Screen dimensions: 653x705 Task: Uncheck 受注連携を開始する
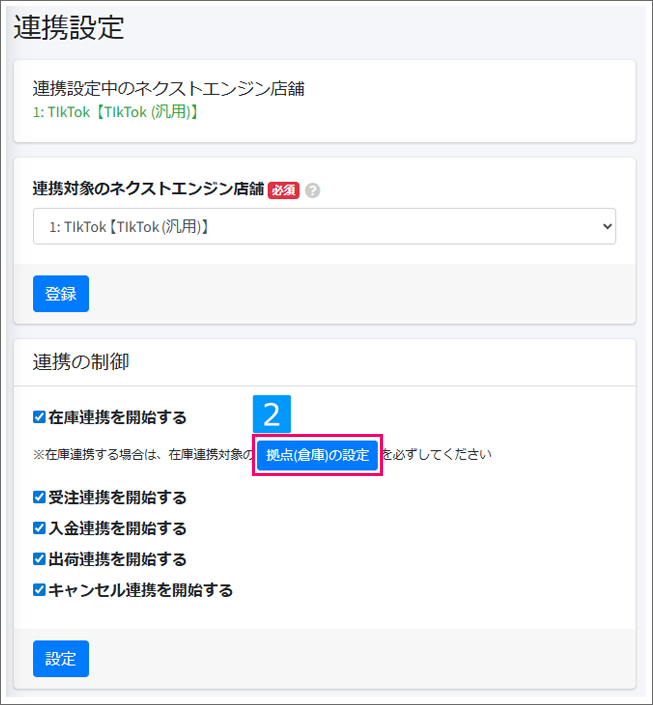[x=39, y=497]
